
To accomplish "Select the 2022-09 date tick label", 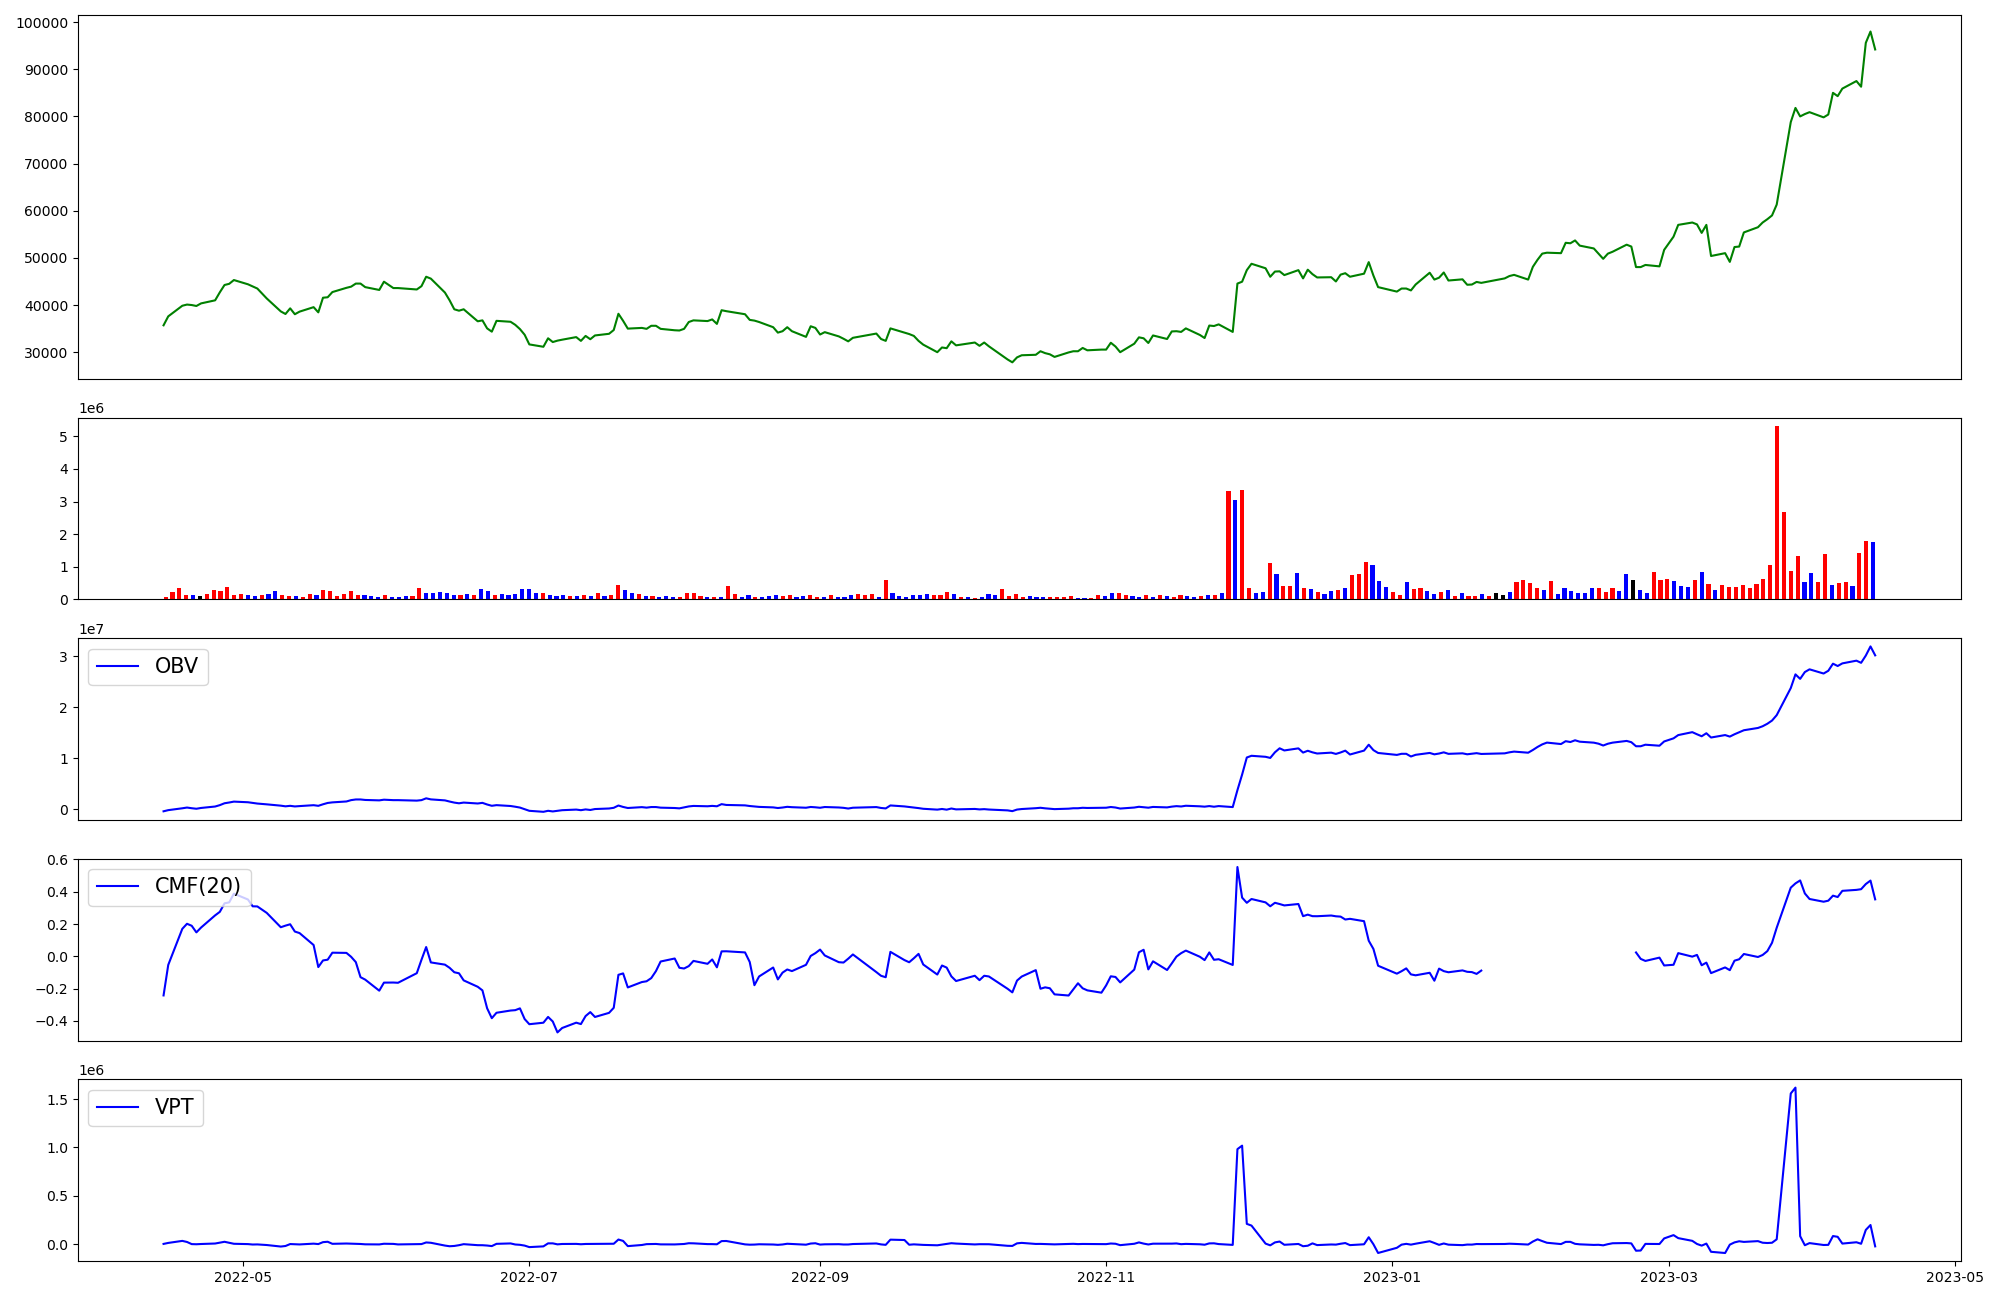I will point(820,1277).
